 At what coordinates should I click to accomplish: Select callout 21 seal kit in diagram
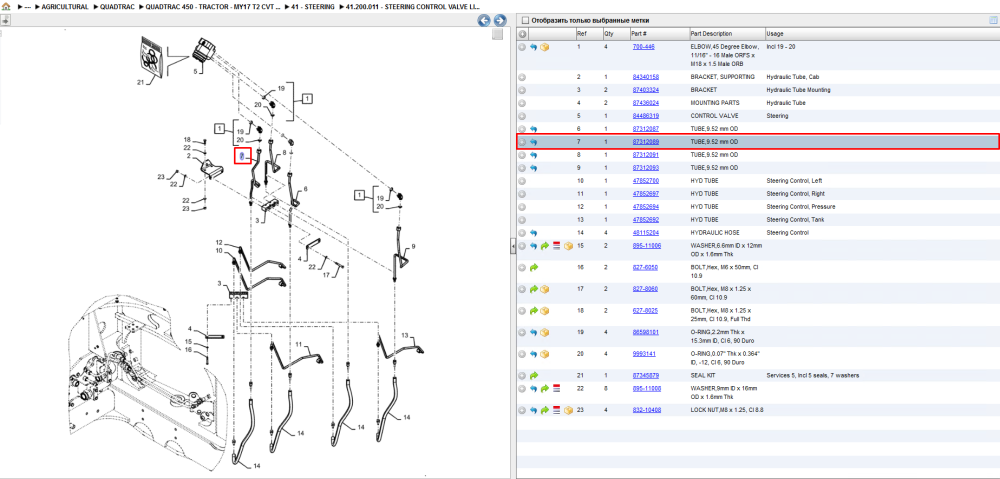click(140, 82)
